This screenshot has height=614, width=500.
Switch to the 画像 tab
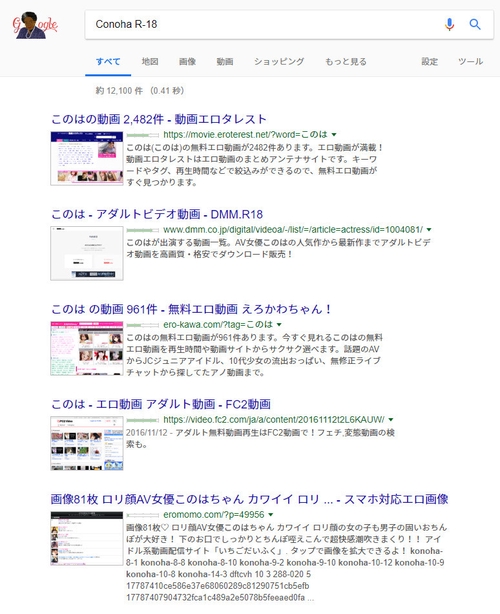click(188, 61)
